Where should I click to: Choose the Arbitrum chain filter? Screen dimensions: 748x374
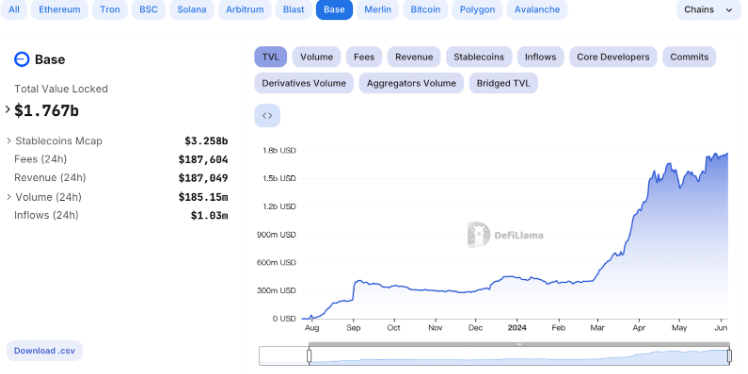tap(245, 10)
